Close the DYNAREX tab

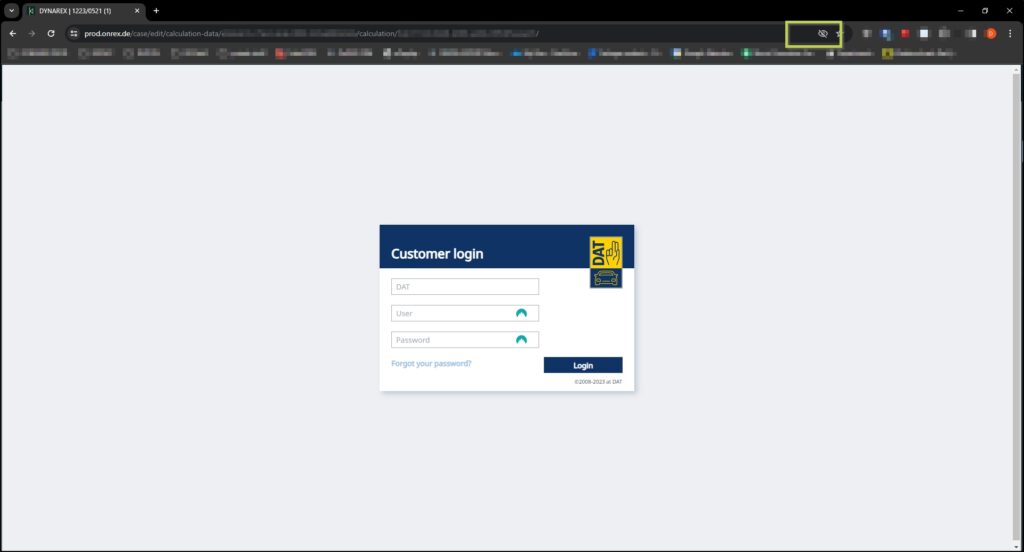click(x=137, y=11)
